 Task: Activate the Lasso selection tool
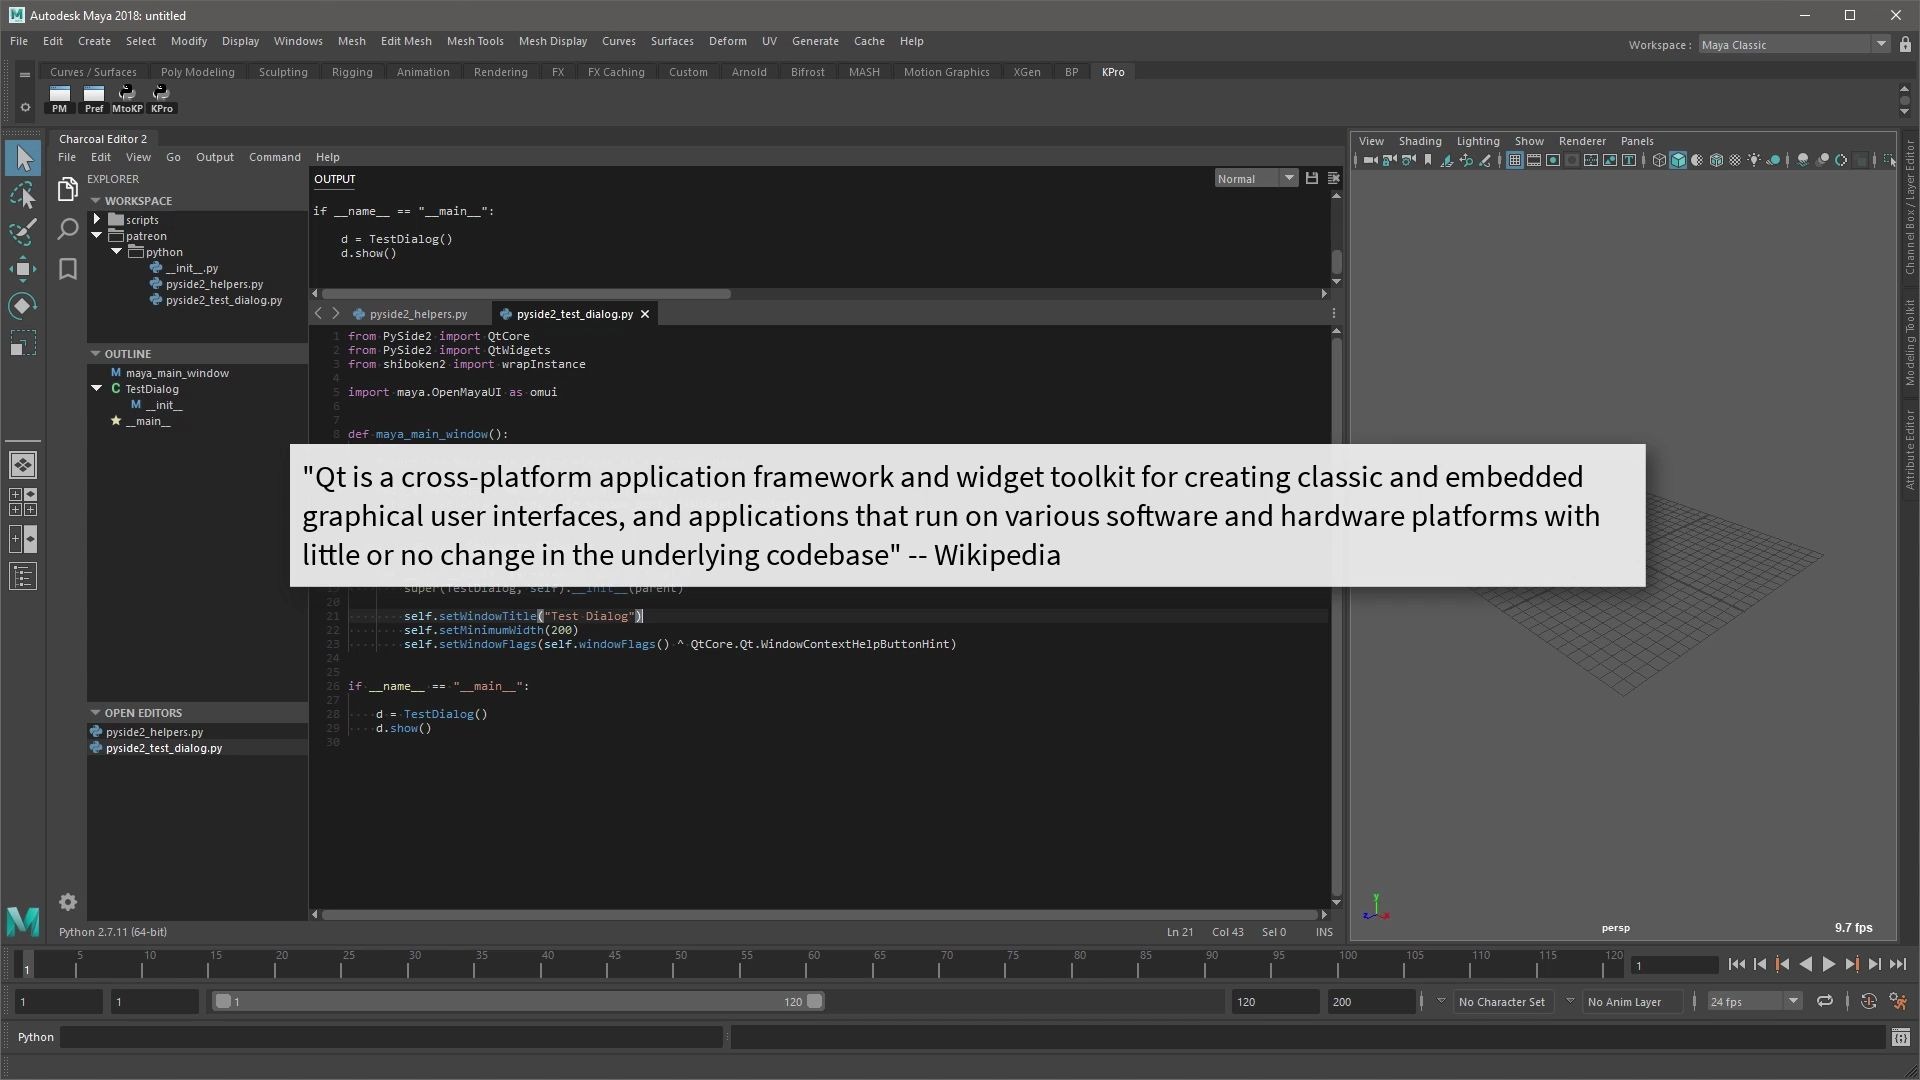coord(23,195)
